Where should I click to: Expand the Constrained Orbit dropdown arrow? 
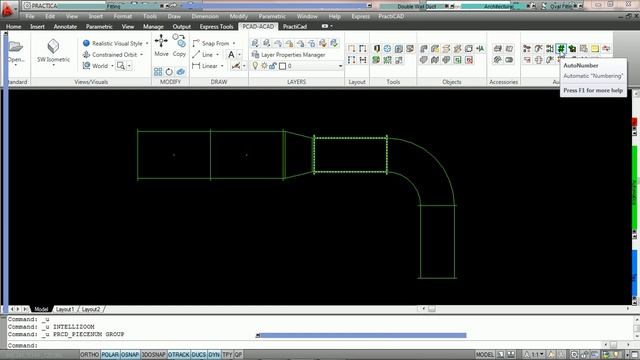pos(142,55)
